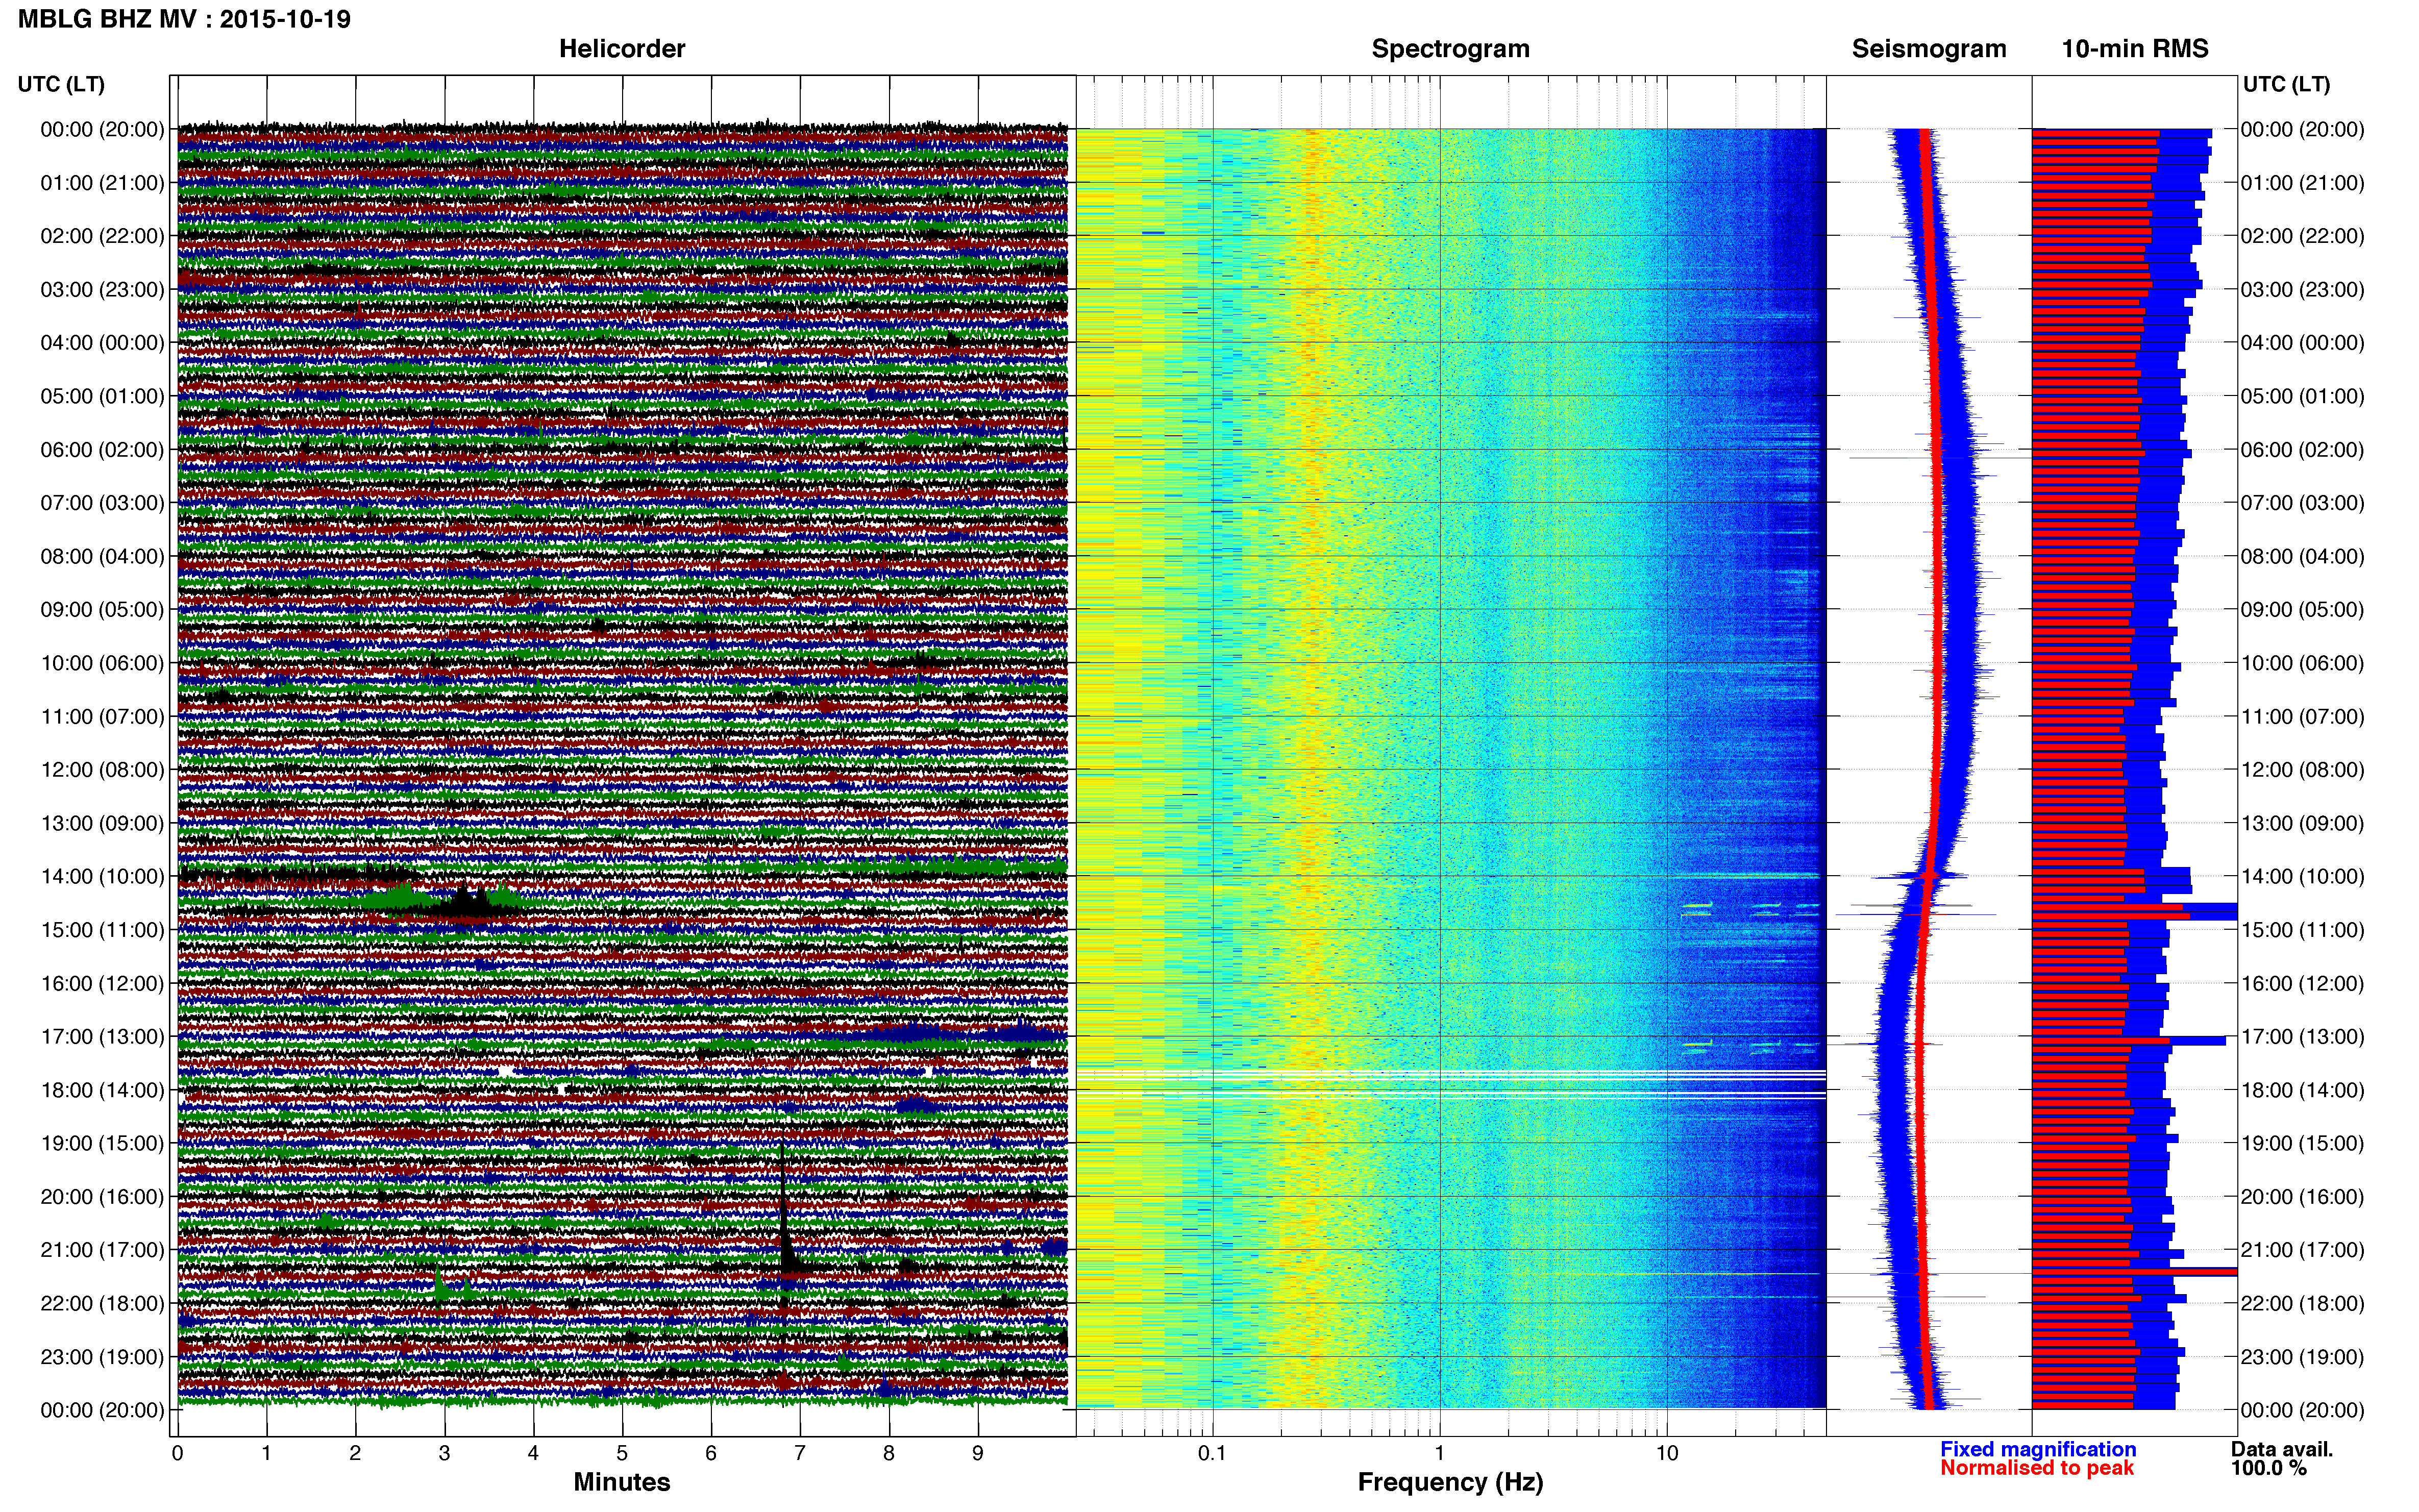Click left time label '23:00 (19:00)'
This screenshot has height=1512, width=2419.
pyautogui.click(x=102, y=1357)
